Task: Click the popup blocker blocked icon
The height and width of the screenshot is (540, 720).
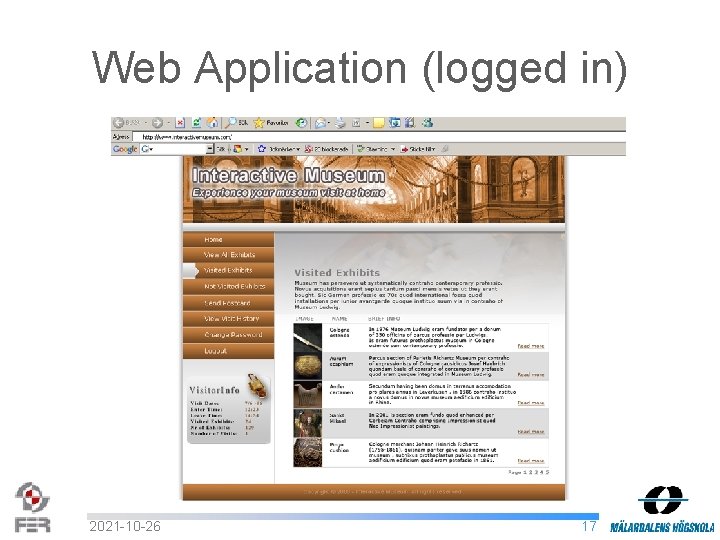Action: click(309, 149)
